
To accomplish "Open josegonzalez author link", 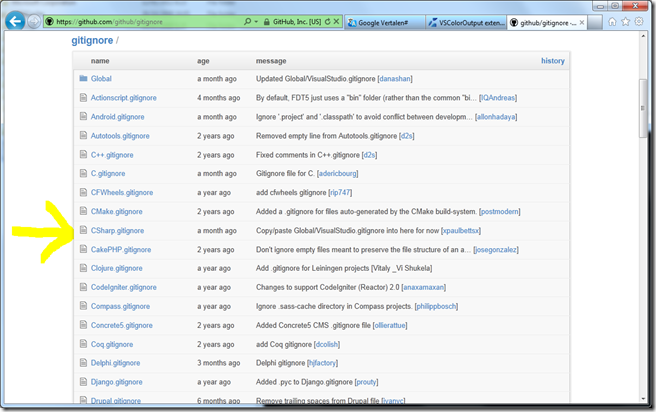I will (x=496, y=250).
